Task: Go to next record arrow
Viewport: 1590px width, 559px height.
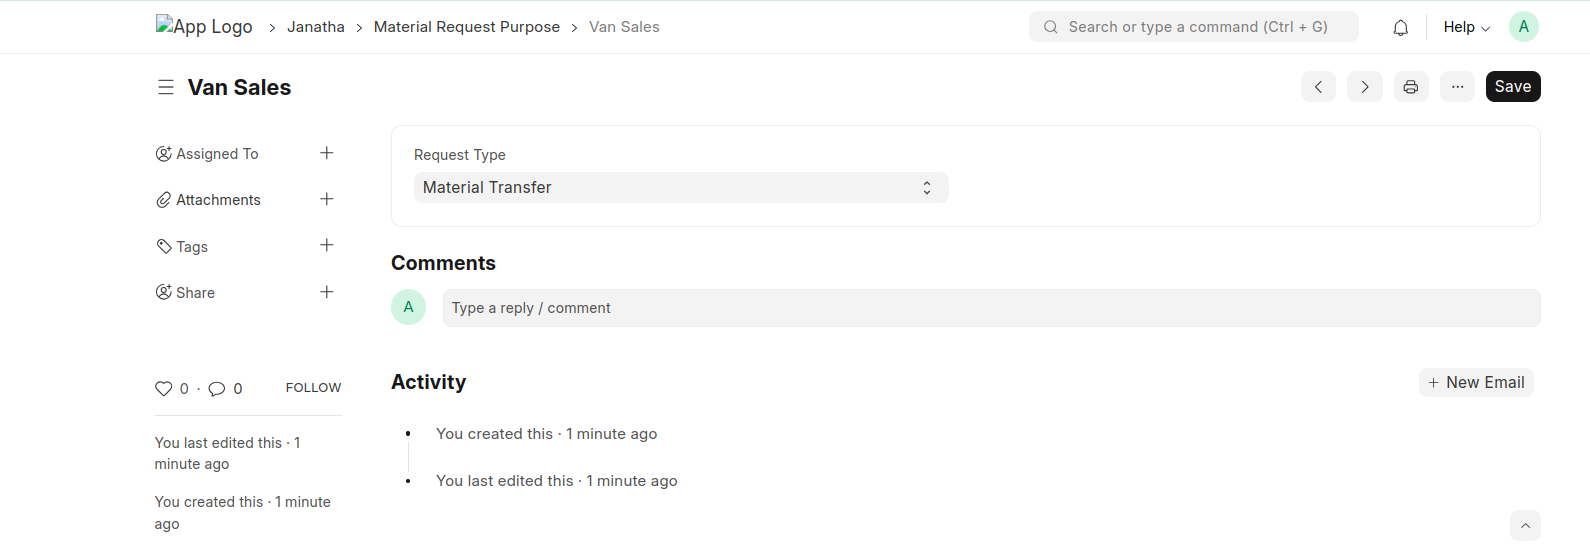Action: click(x=1364, y=87)
